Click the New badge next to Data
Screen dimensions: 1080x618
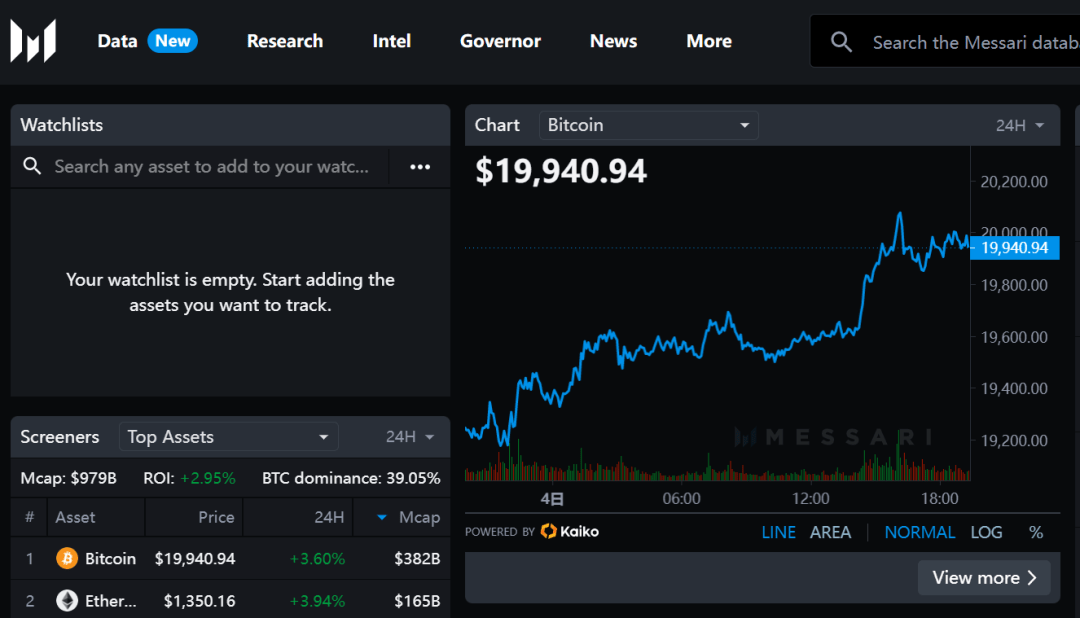click(172, 41)
